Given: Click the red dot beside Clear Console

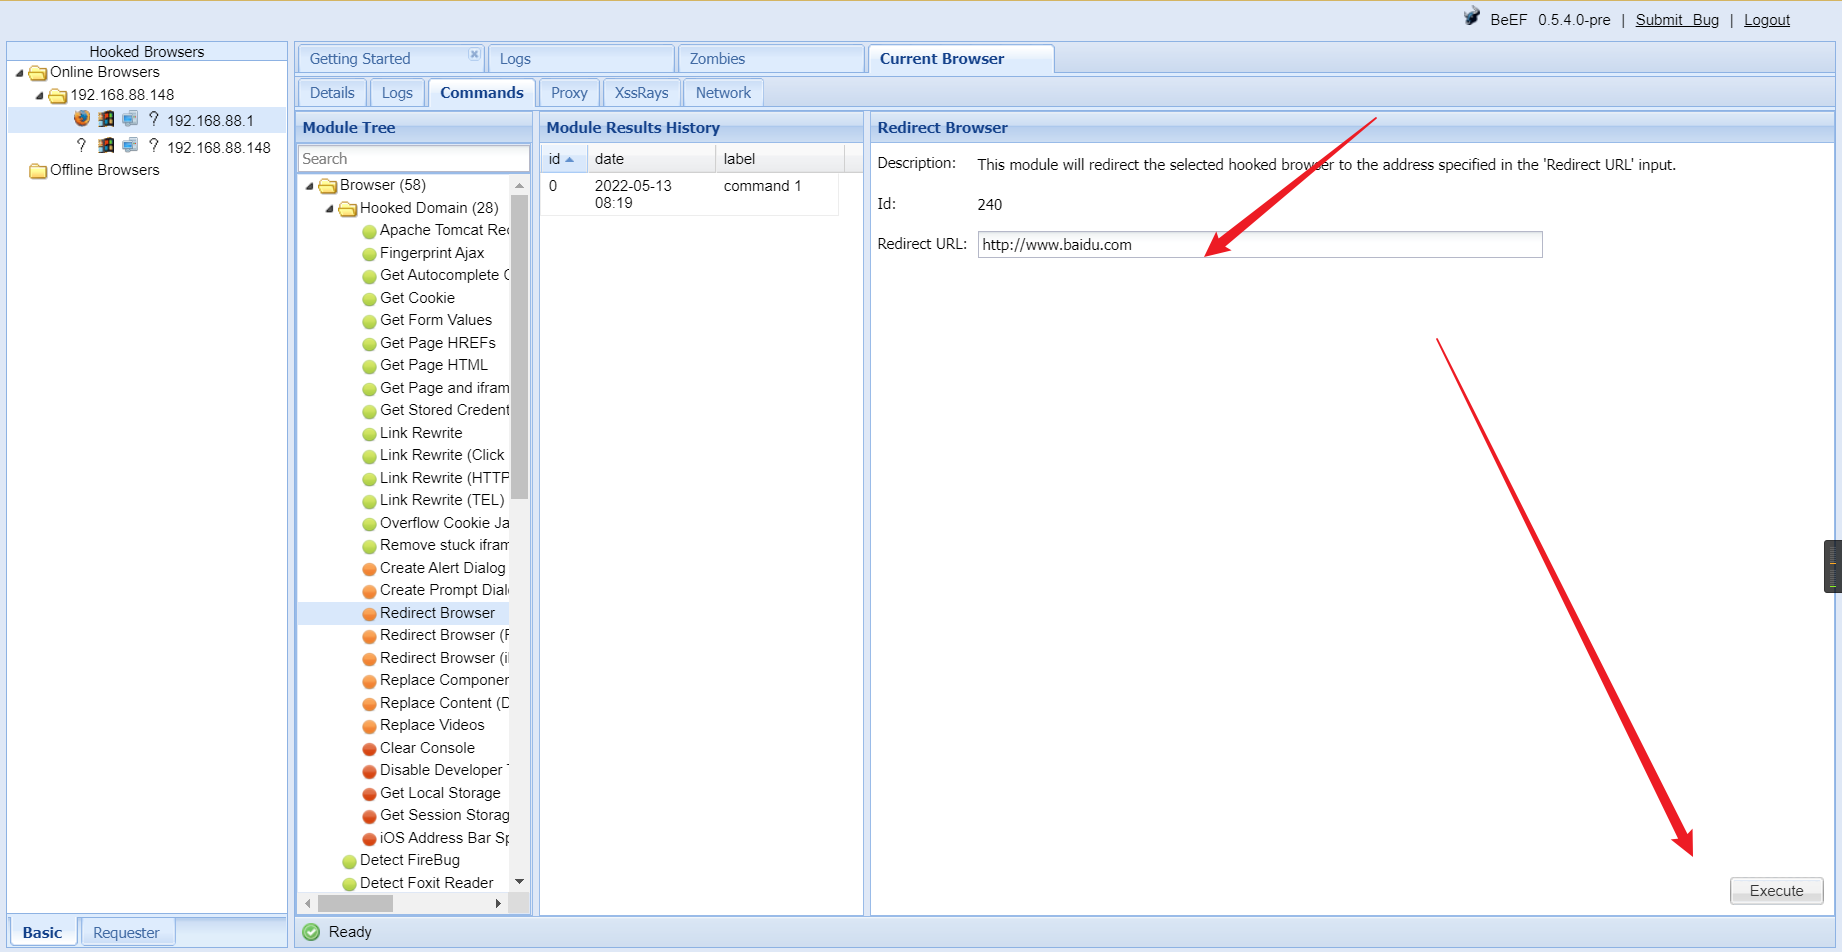Looking at the screenshot, I should [x=369, y=749].
